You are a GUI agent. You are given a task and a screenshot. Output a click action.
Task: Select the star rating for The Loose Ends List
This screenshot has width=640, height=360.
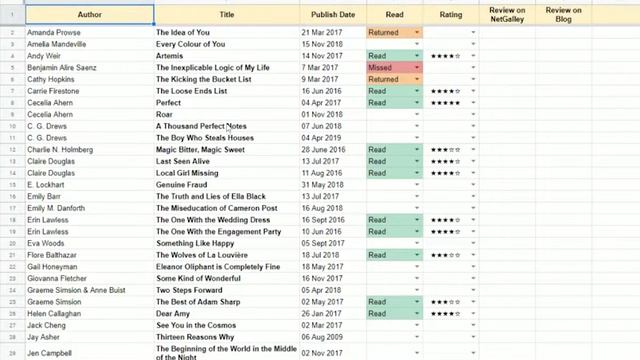point(446,91)
